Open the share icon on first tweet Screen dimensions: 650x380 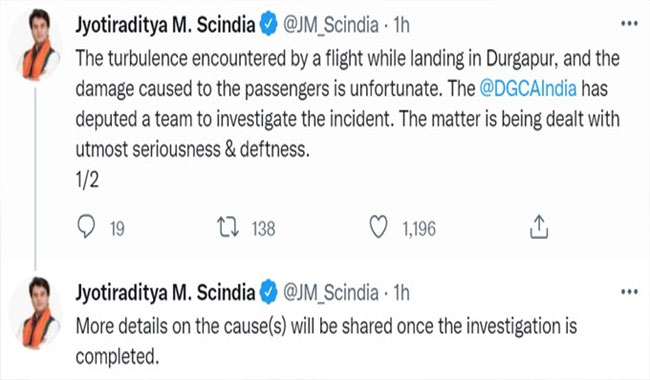tap(539, 227)
